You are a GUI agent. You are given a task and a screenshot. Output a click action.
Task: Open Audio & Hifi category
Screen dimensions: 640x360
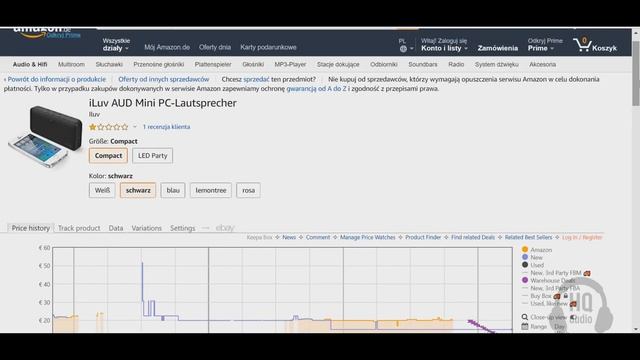click(x=30, y=64)
